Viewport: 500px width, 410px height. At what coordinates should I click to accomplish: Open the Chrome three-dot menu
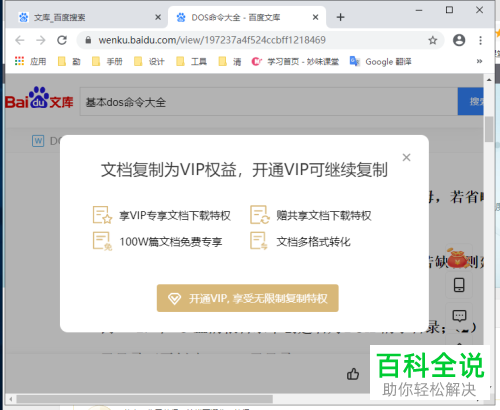(480, 40)
